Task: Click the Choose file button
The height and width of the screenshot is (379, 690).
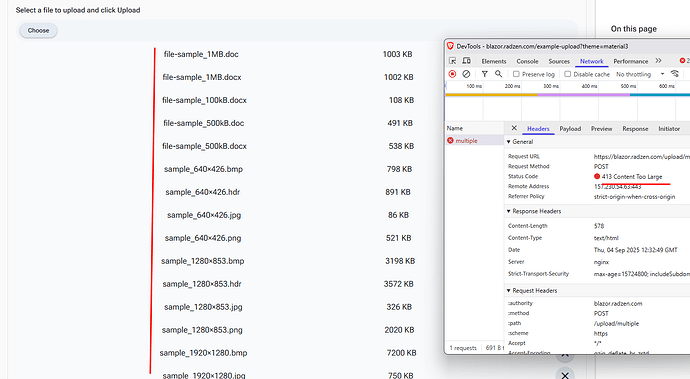Action: [38, 30]
